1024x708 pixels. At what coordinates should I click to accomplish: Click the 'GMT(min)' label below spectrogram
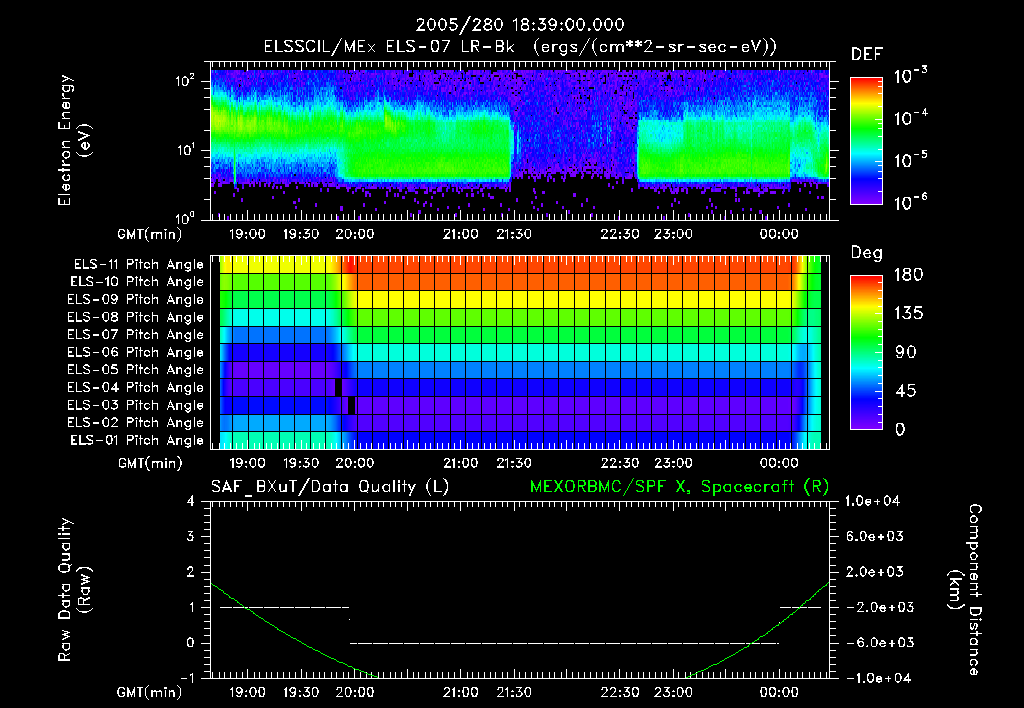click(150, 234)
